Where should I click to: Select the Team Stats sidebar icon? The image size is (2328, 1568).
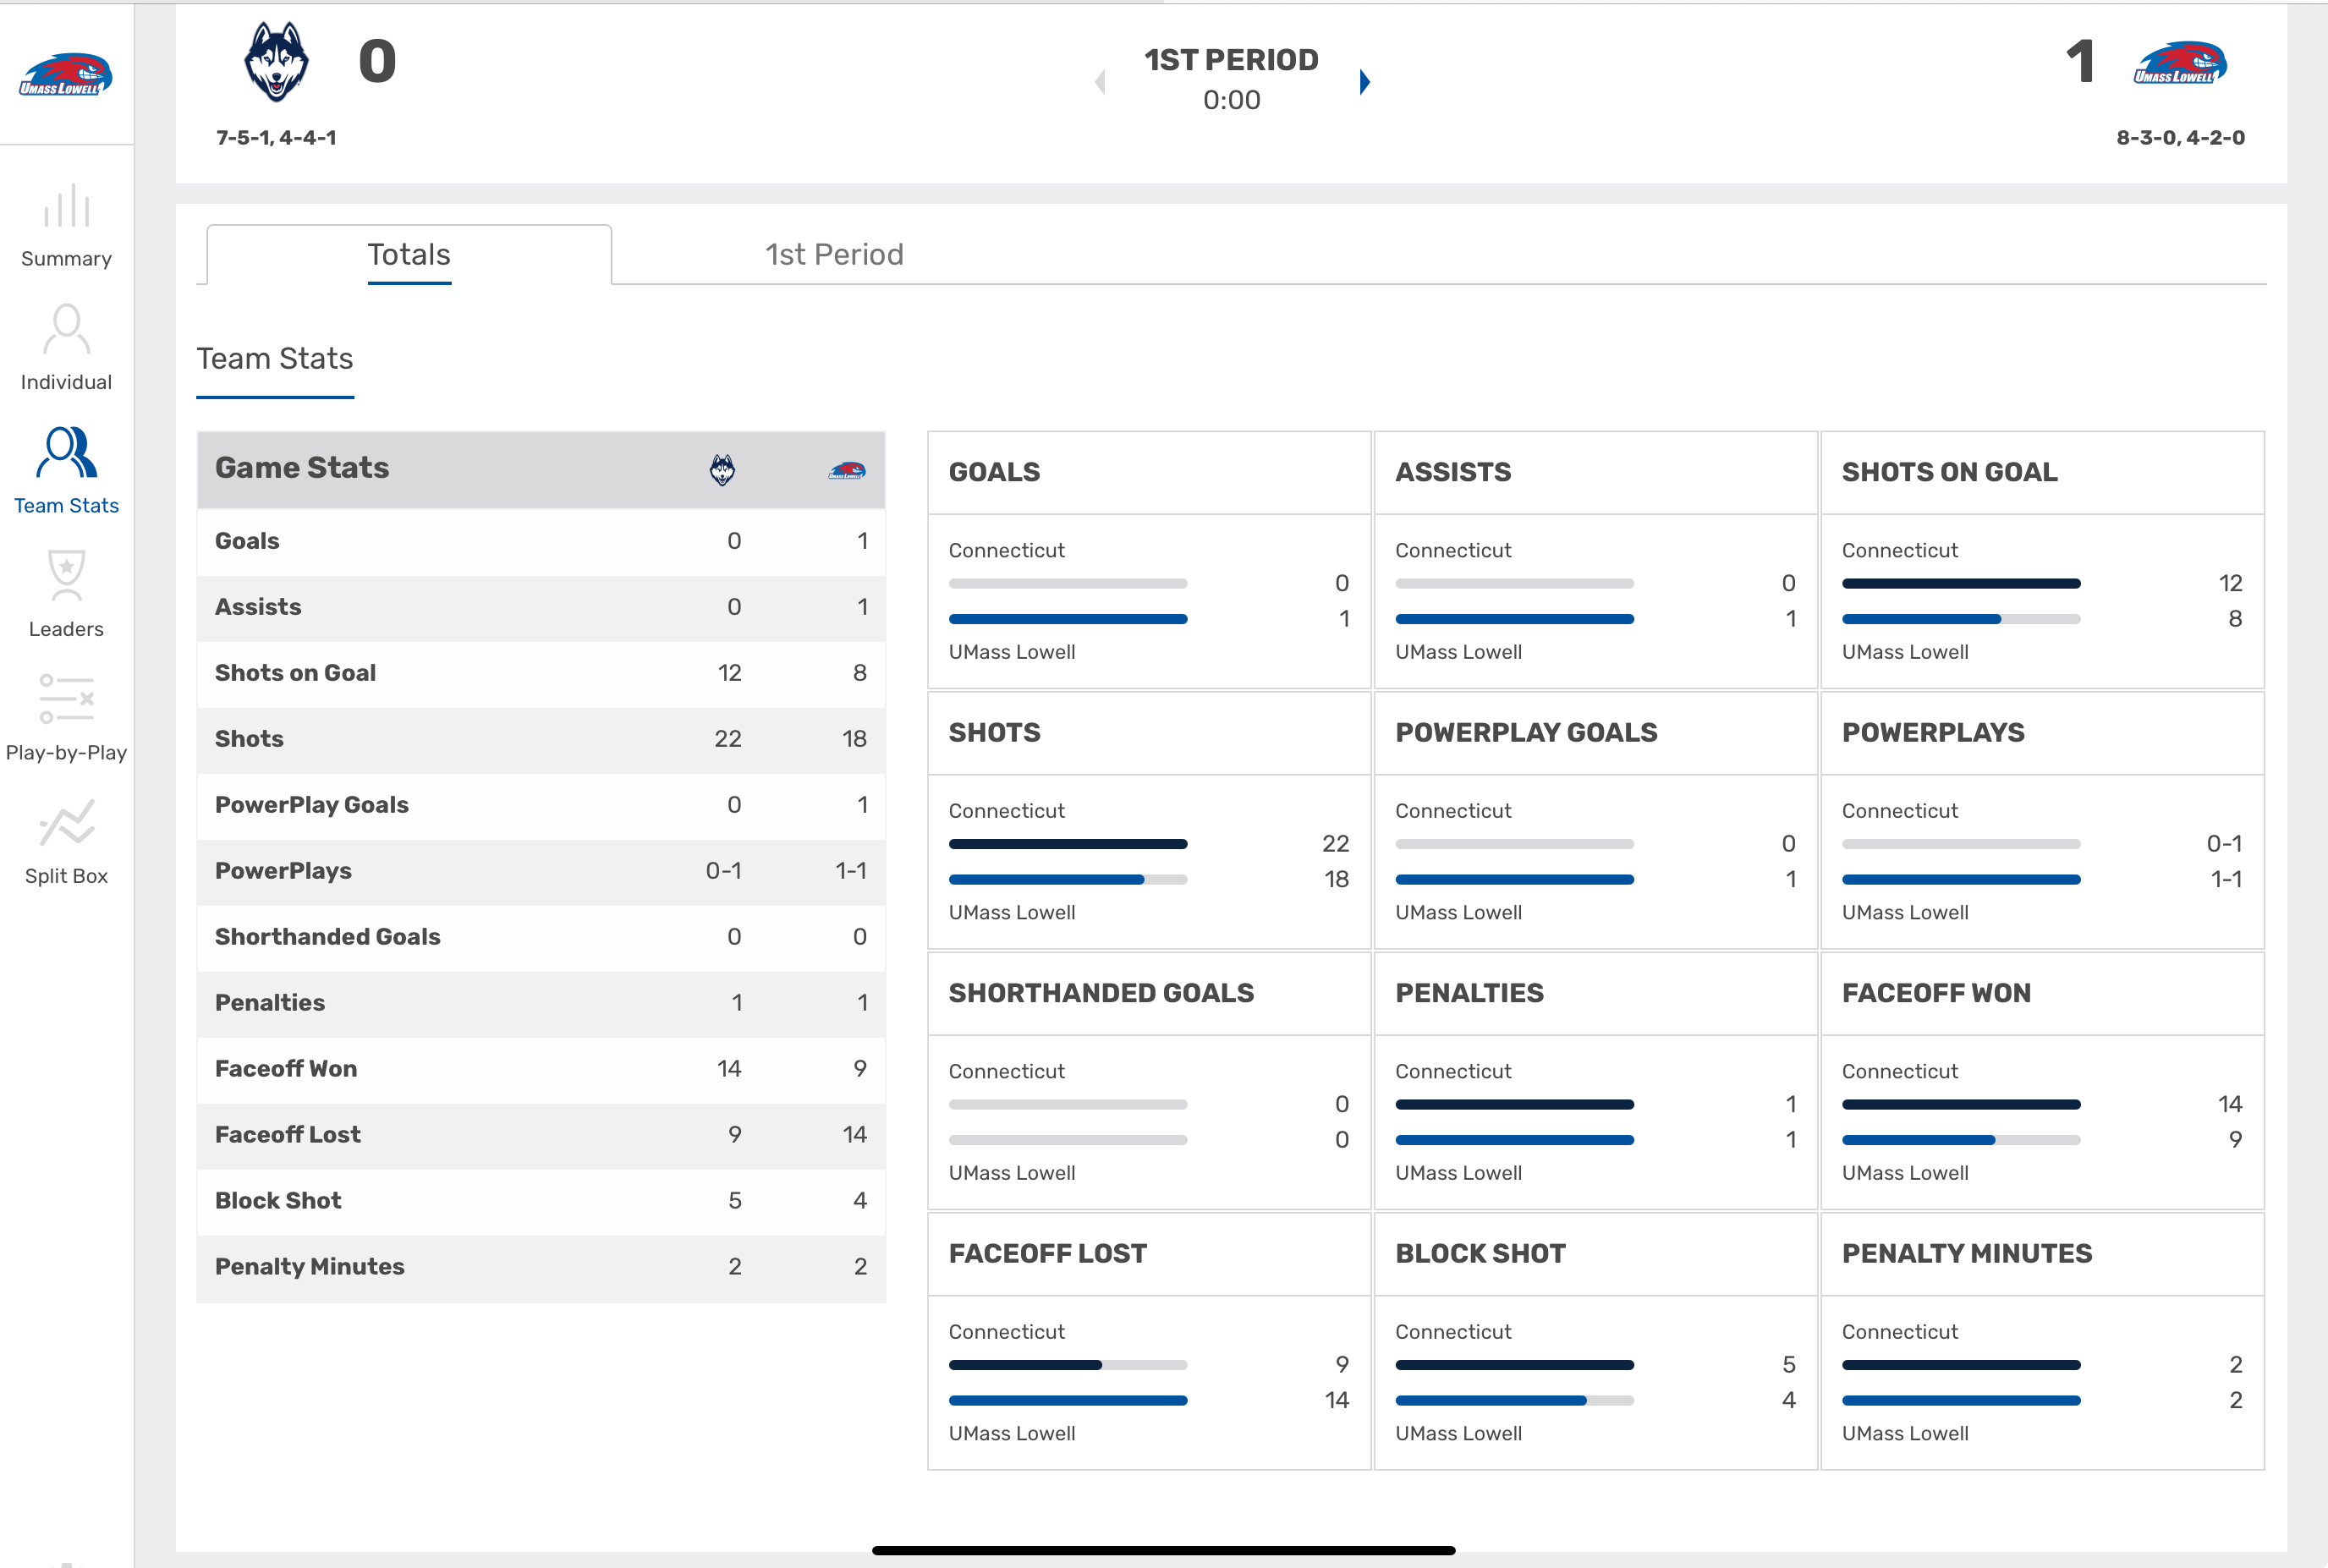pyautogui.click(x=67, y=452)
